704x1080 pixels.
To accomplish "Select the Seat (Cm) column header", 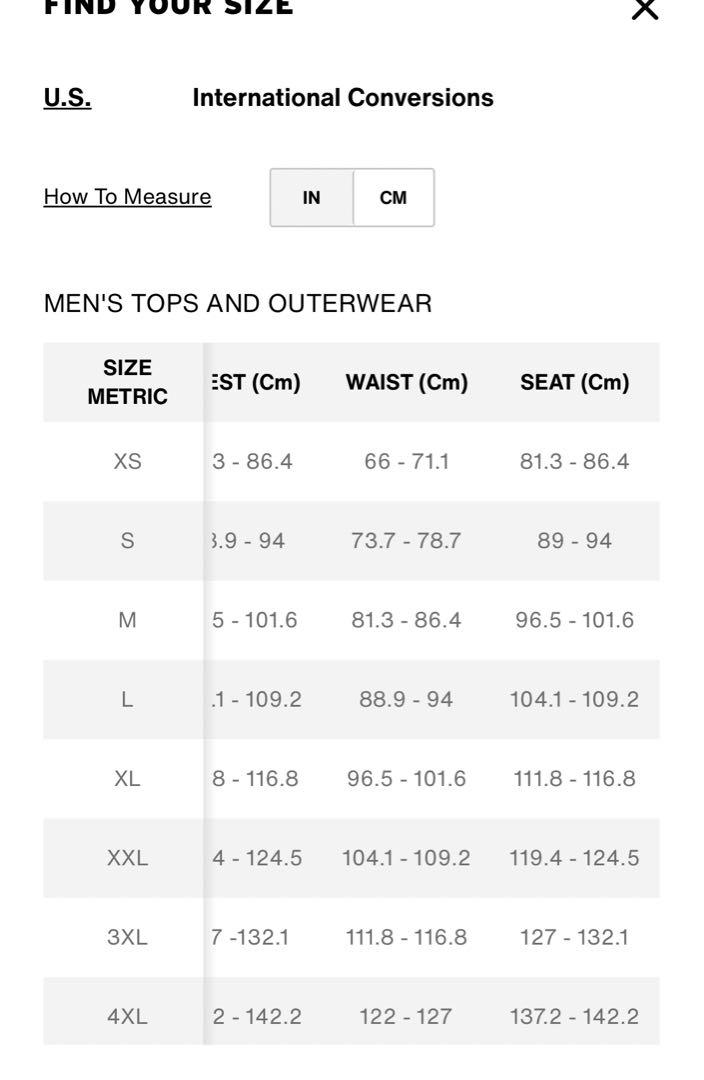I will pyautogui.click(x=574, y=382).
